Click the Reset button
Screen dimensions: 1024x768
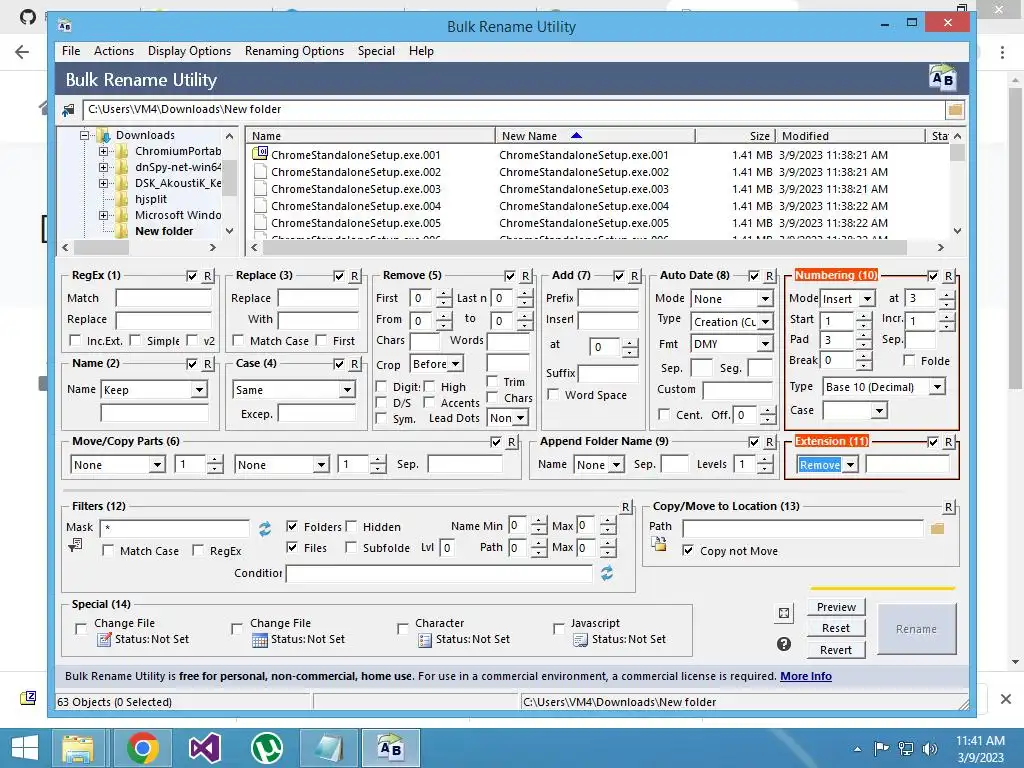(836, 628)
